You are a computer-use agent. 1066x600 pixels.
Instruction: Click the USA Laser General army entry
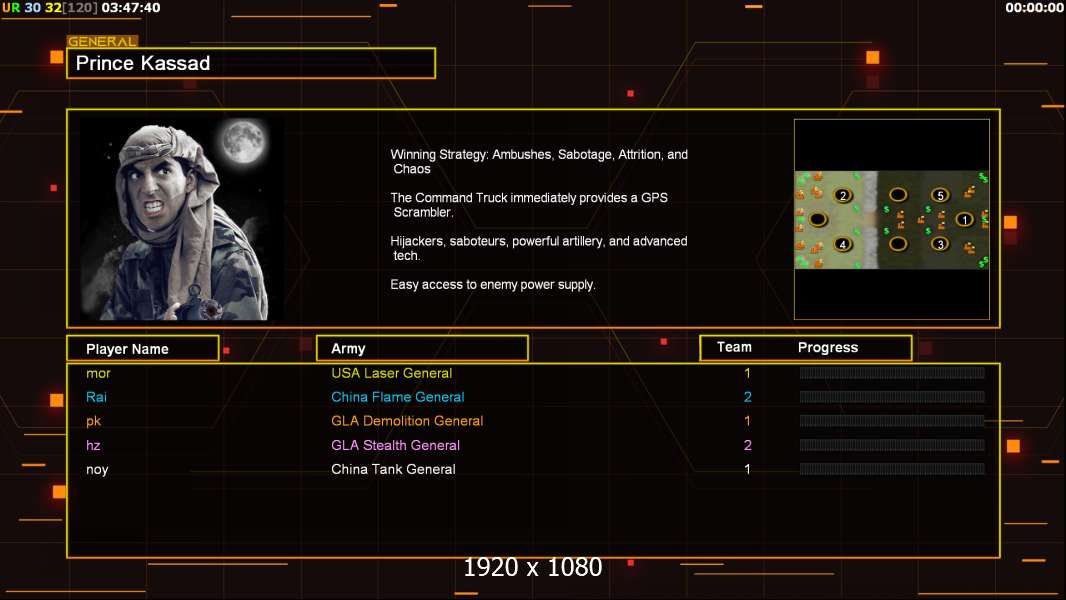click(x=392, y=373)
